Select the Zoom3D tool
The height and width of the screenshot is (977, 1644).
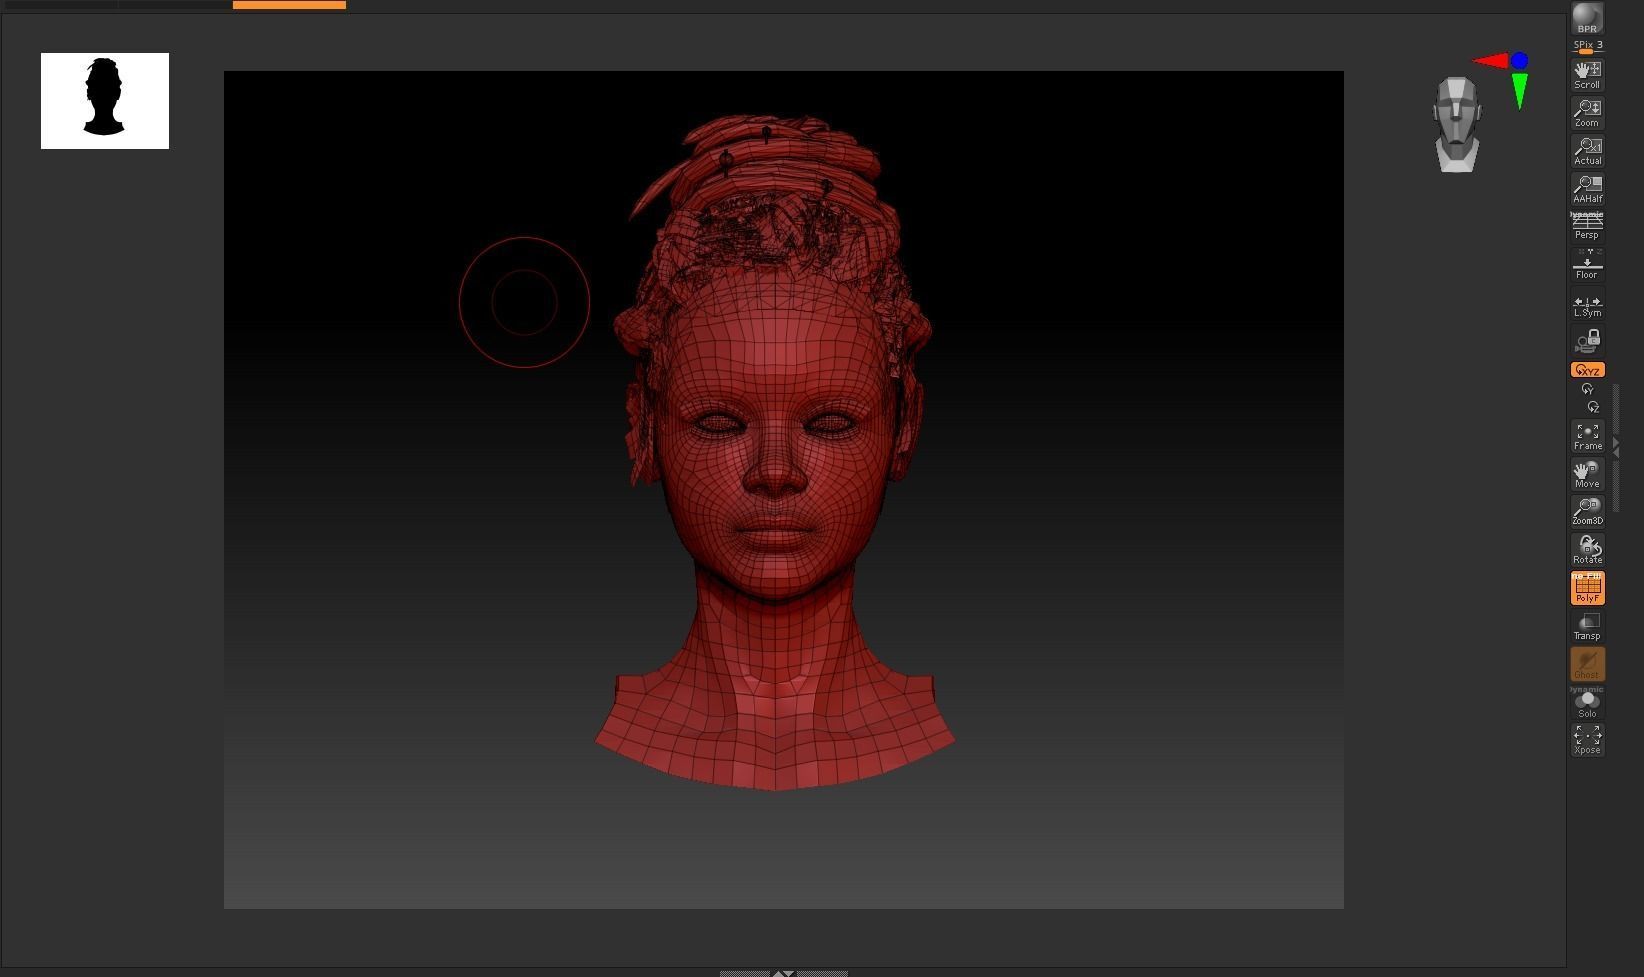click(x=1587, y=512)
